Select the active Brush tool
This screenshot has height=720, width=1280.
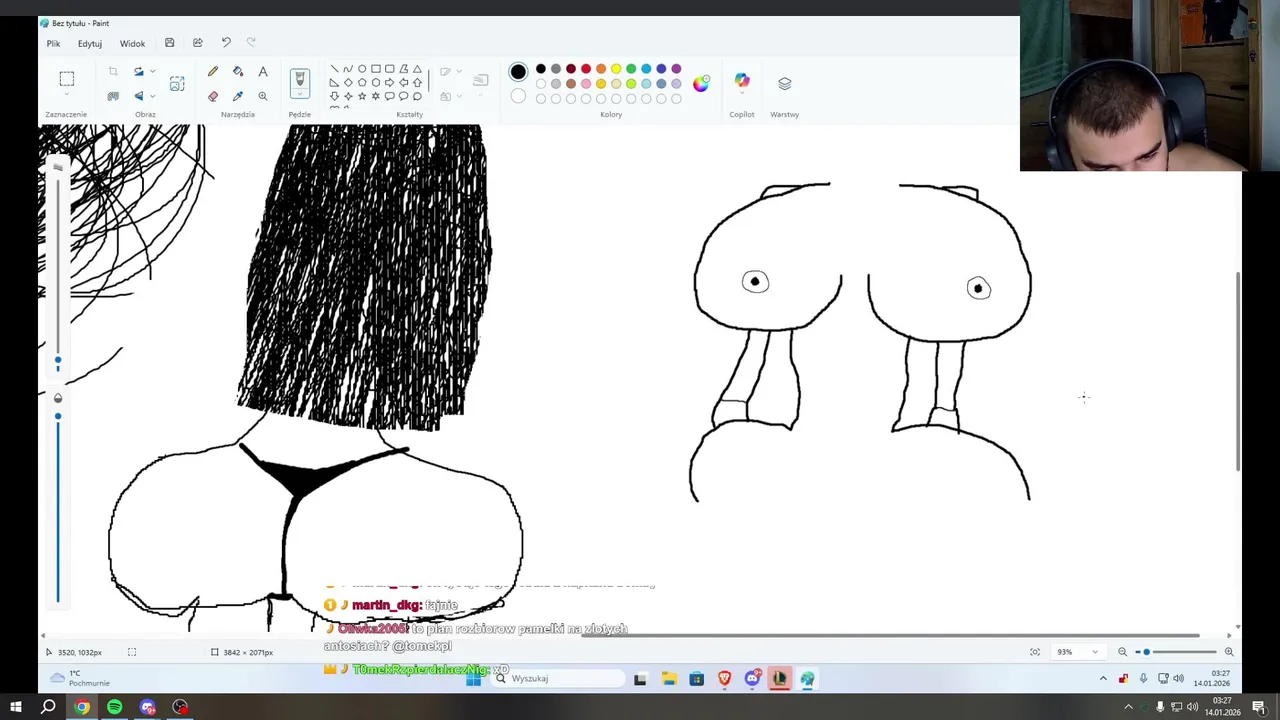click(x=300, y=80)
